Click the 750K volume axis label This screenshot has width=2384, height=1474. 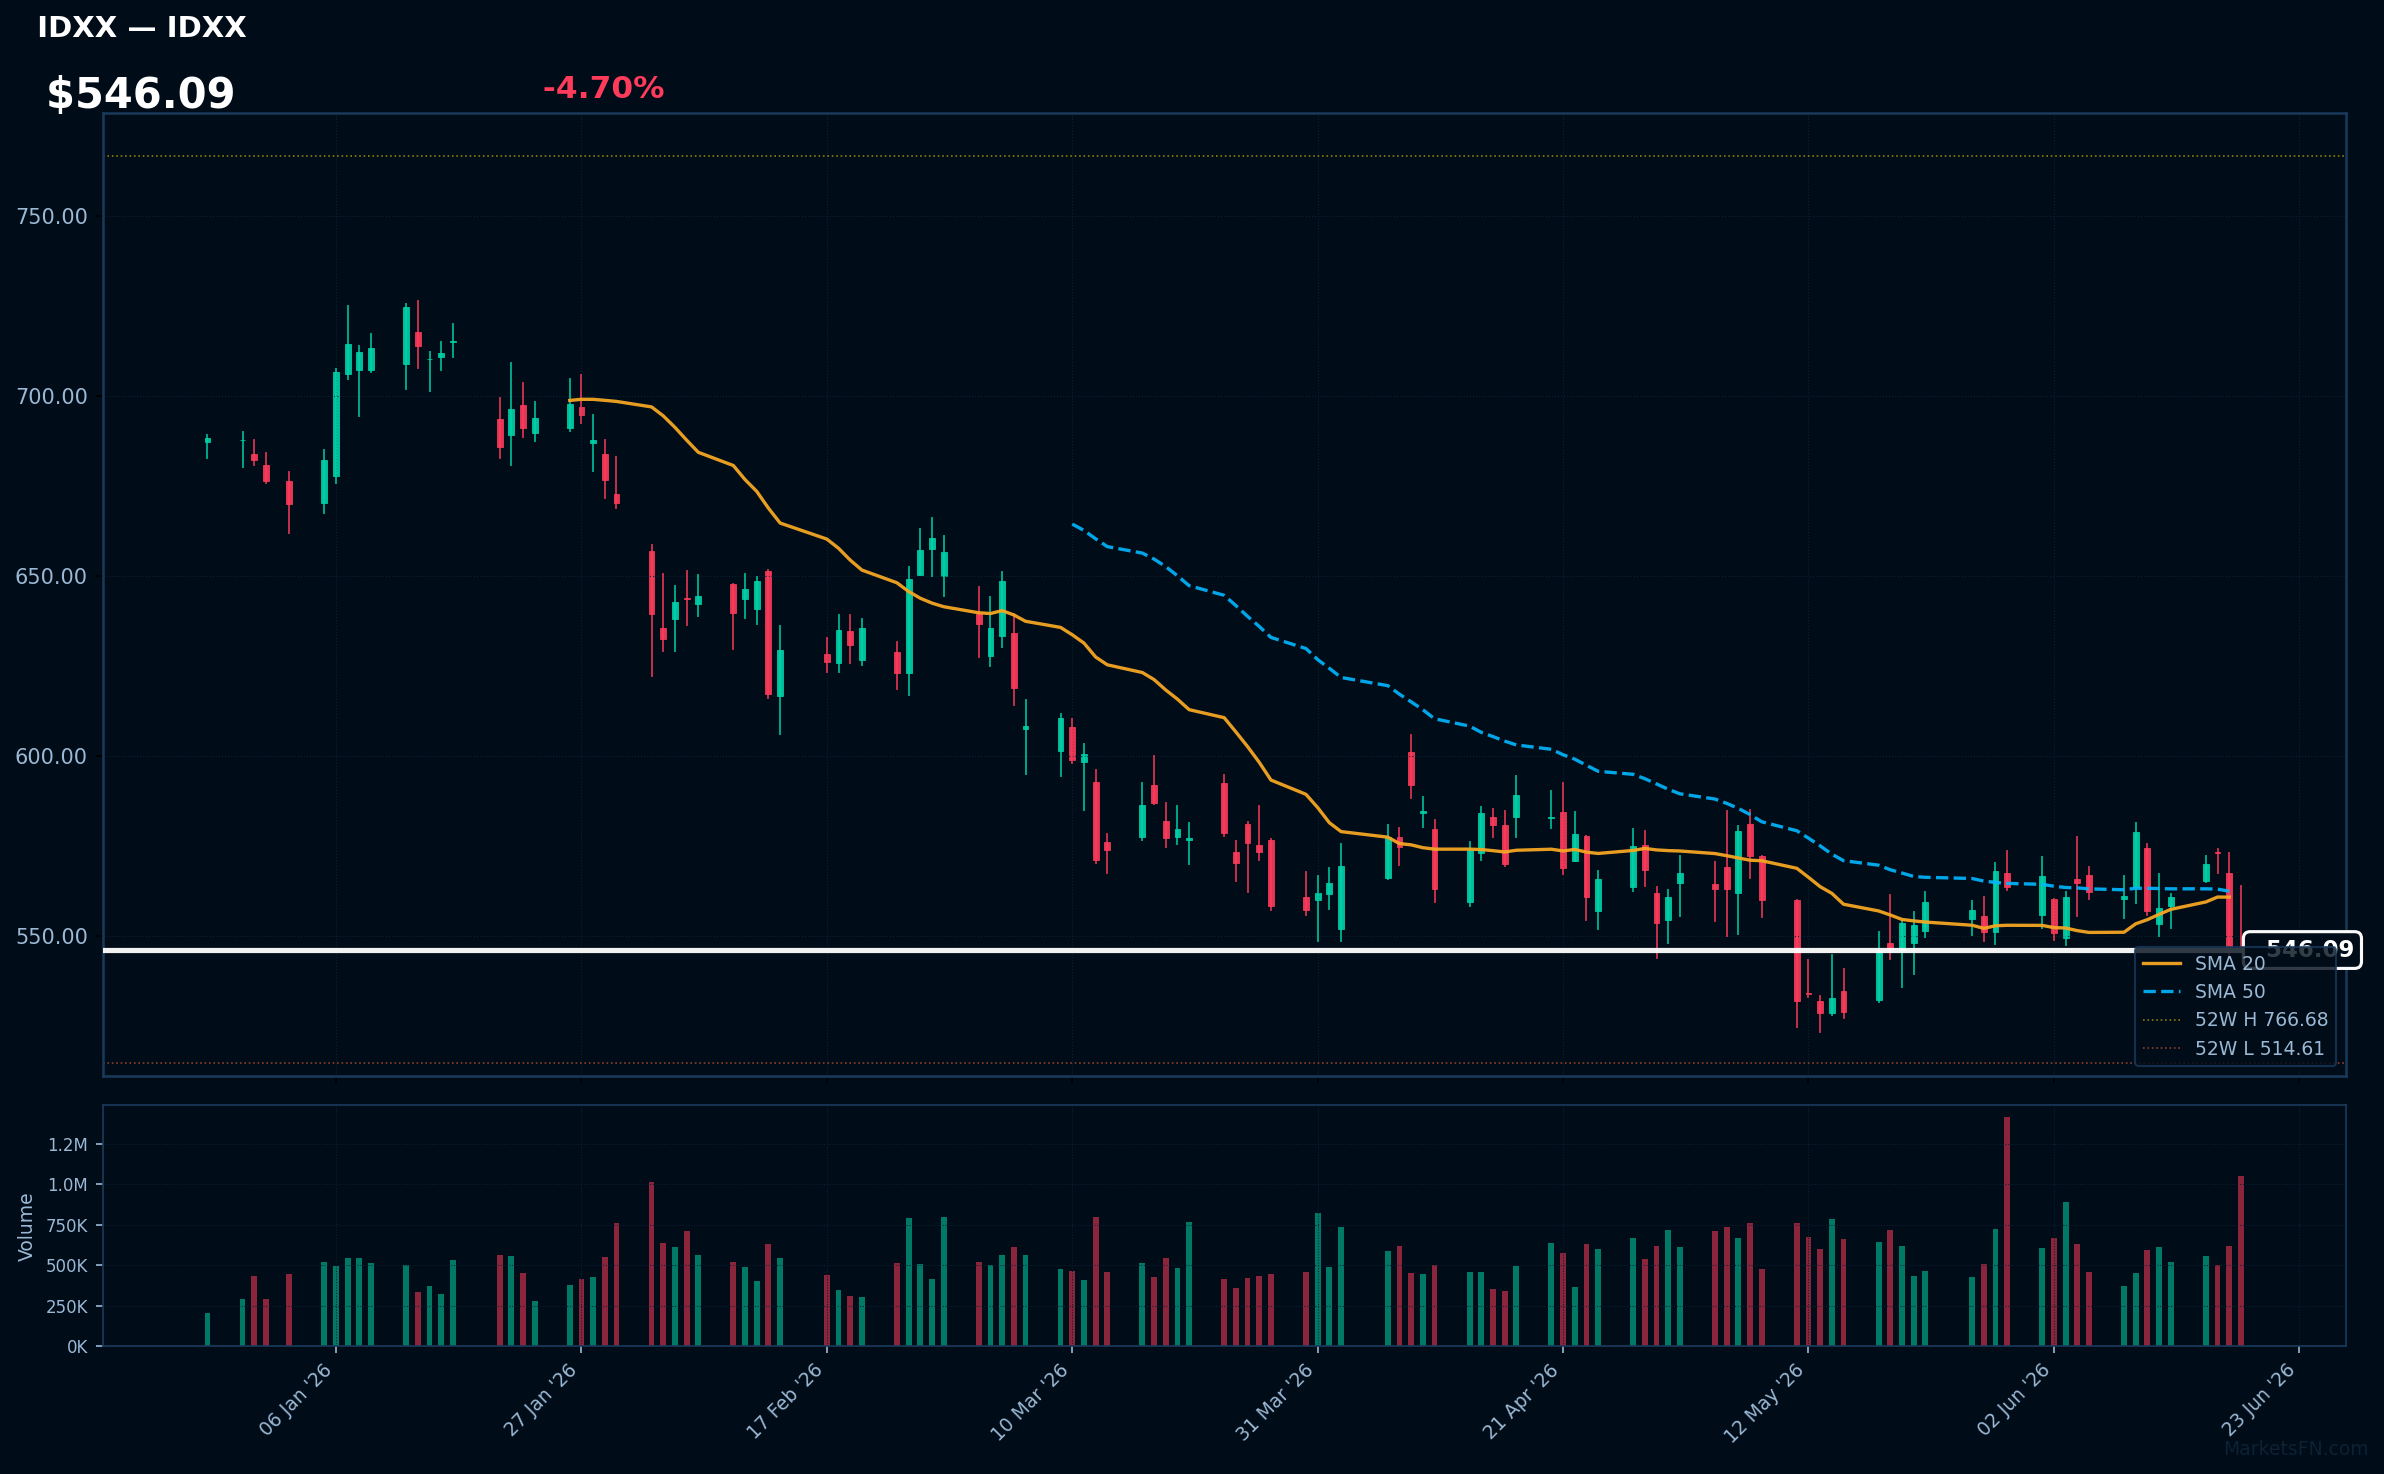coord(67,1226)
